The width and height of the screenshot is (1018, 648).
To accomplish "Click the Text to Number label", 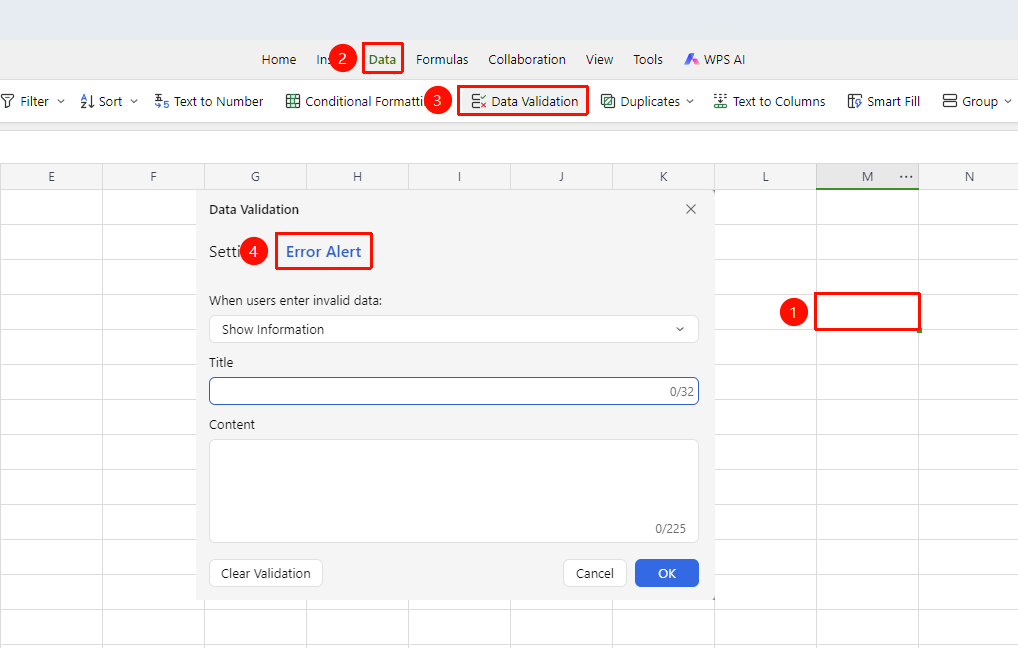I will (x=219, y=101).
